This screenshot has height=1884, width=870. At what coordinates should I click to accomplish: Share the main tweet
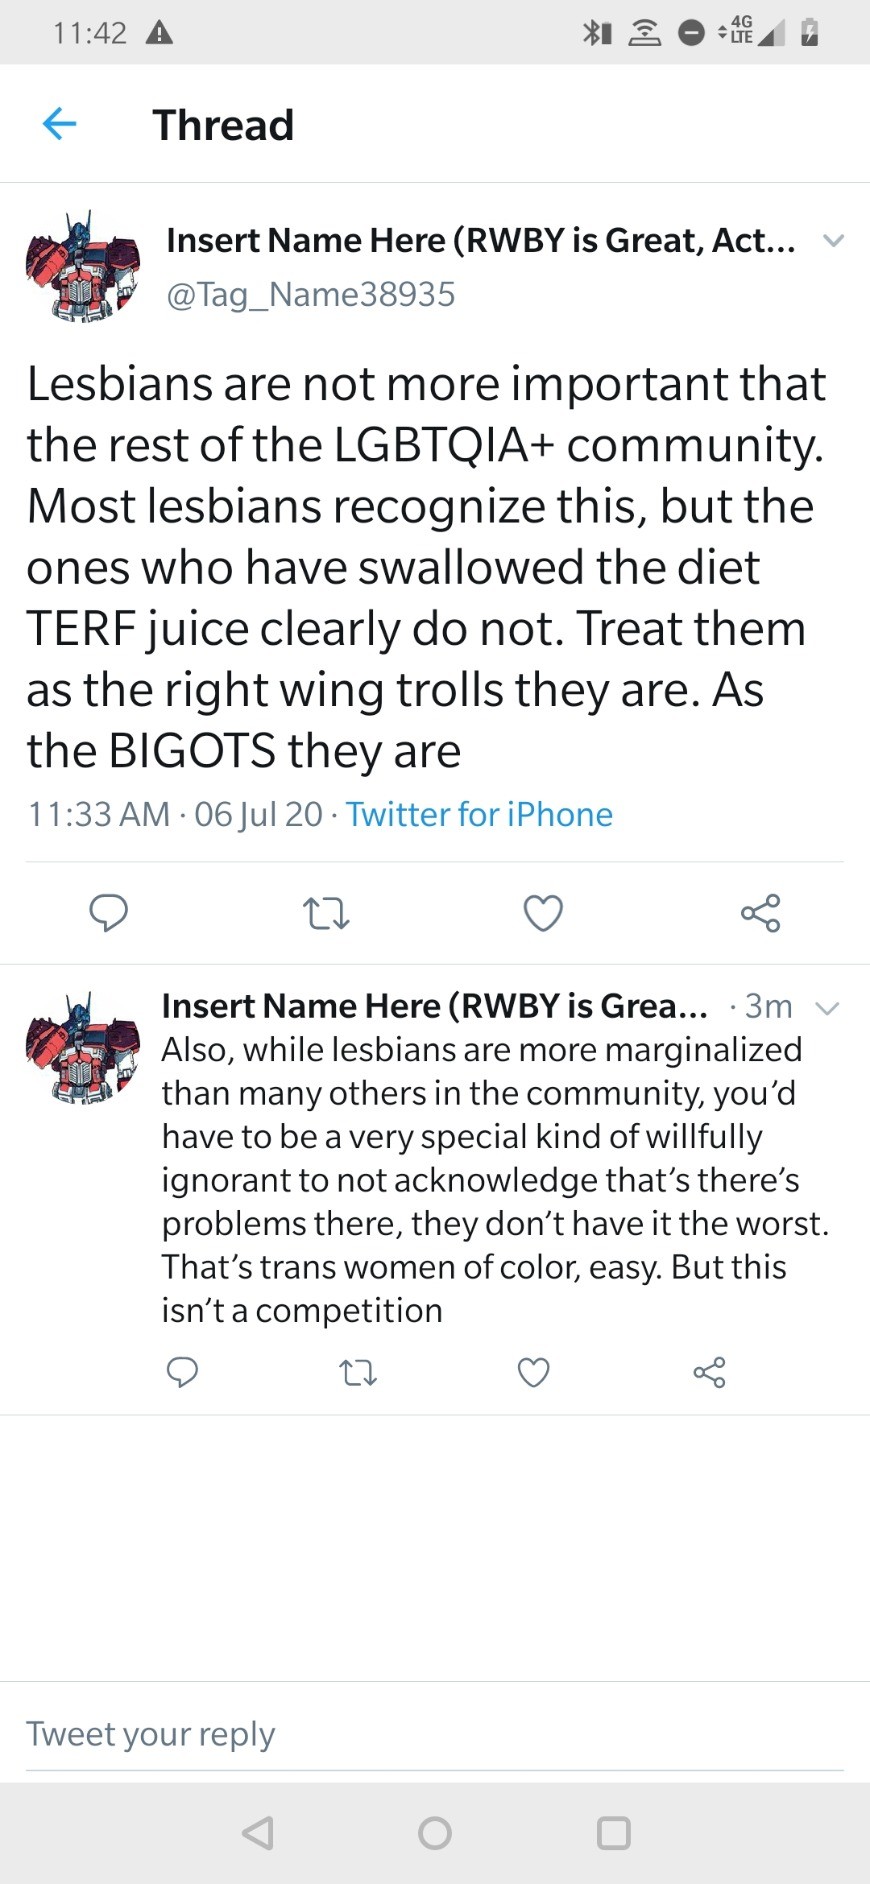point(760,913)
